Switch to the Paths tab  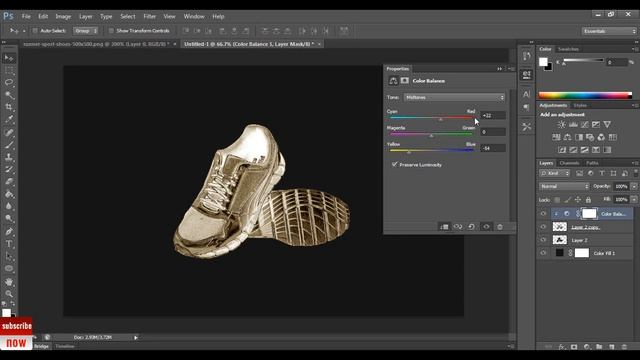[x=592, y=163]
